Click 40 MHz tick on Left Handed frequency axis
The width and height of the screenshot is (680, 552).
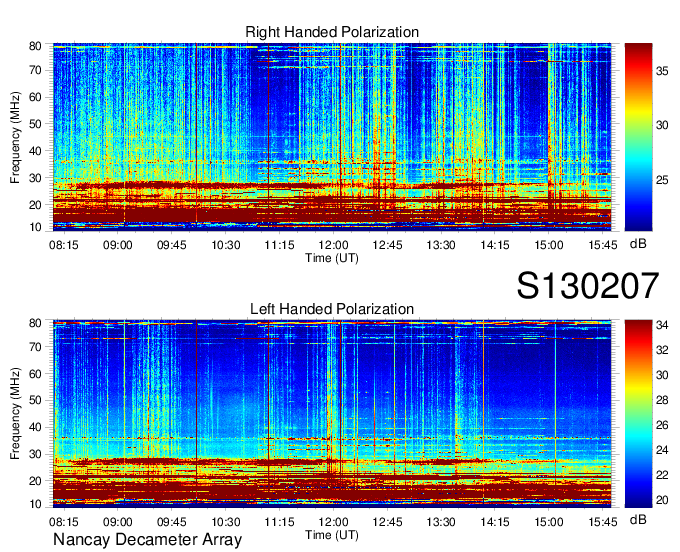tap(35, 427)
